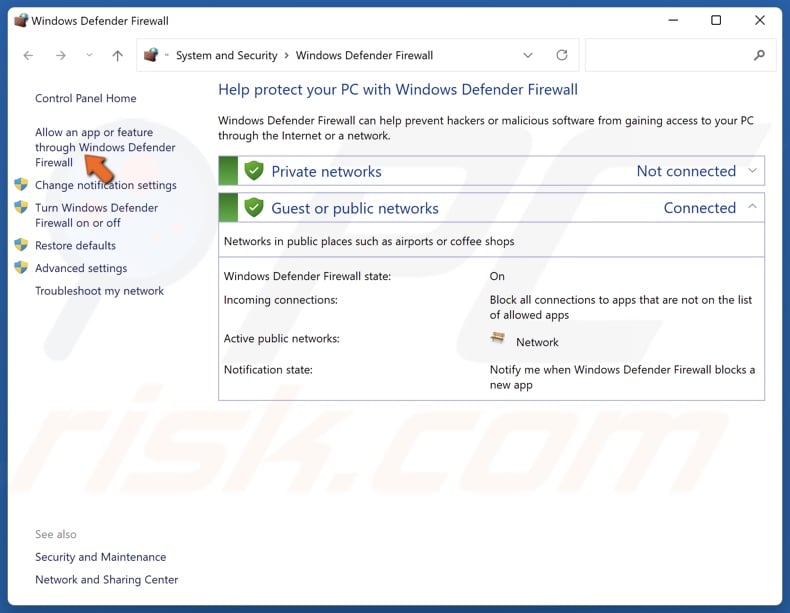Close the Windows Defender Firewall window

coord(760,20)
